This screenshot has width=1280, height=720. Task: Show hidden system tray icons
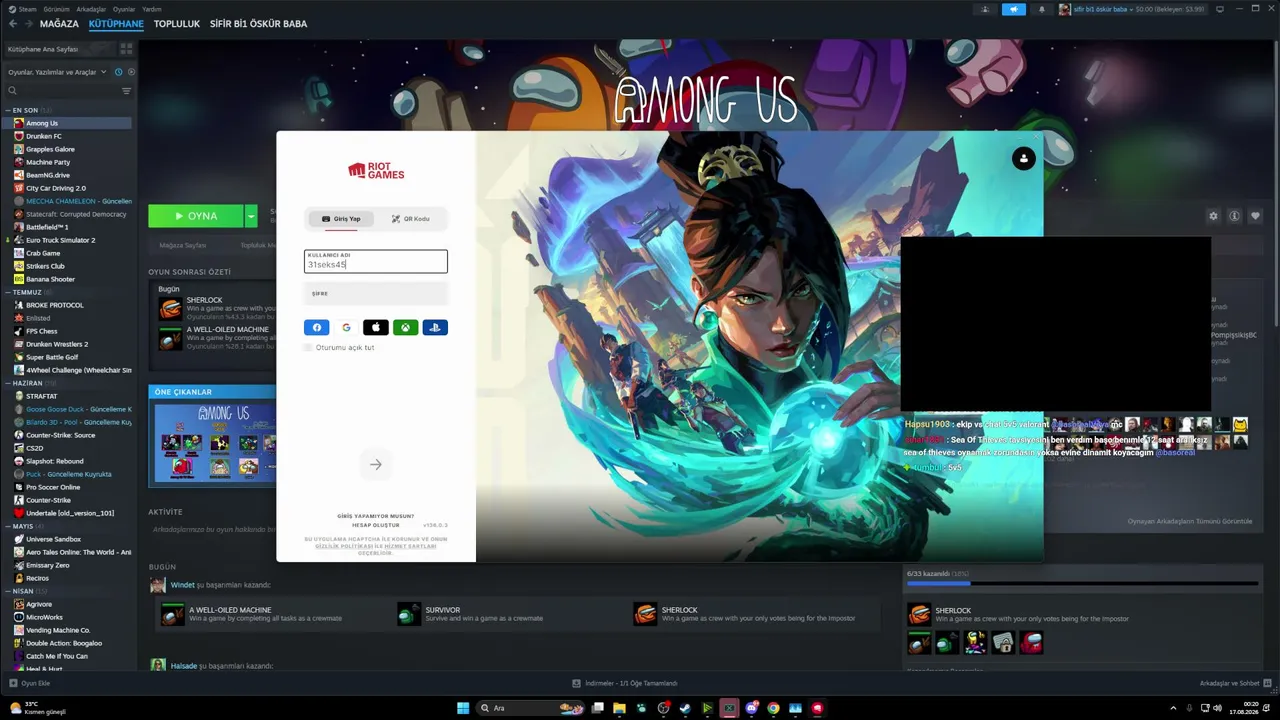[1173, 708]
